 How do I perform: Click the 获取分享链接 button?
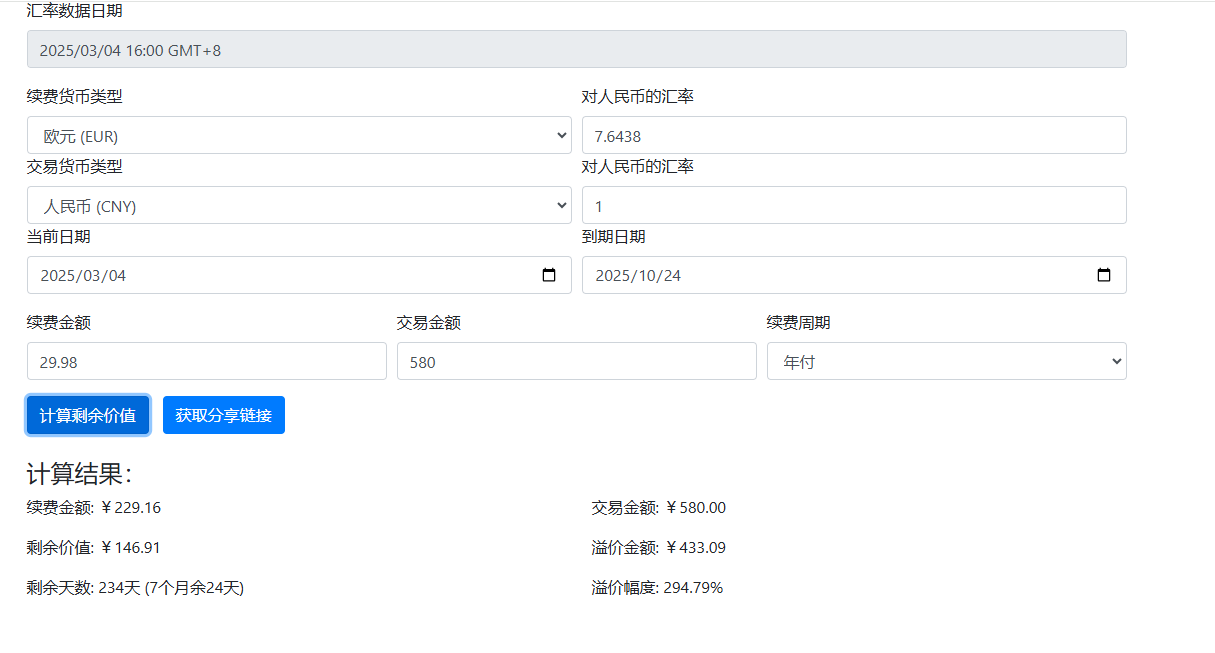click(223, 414)
